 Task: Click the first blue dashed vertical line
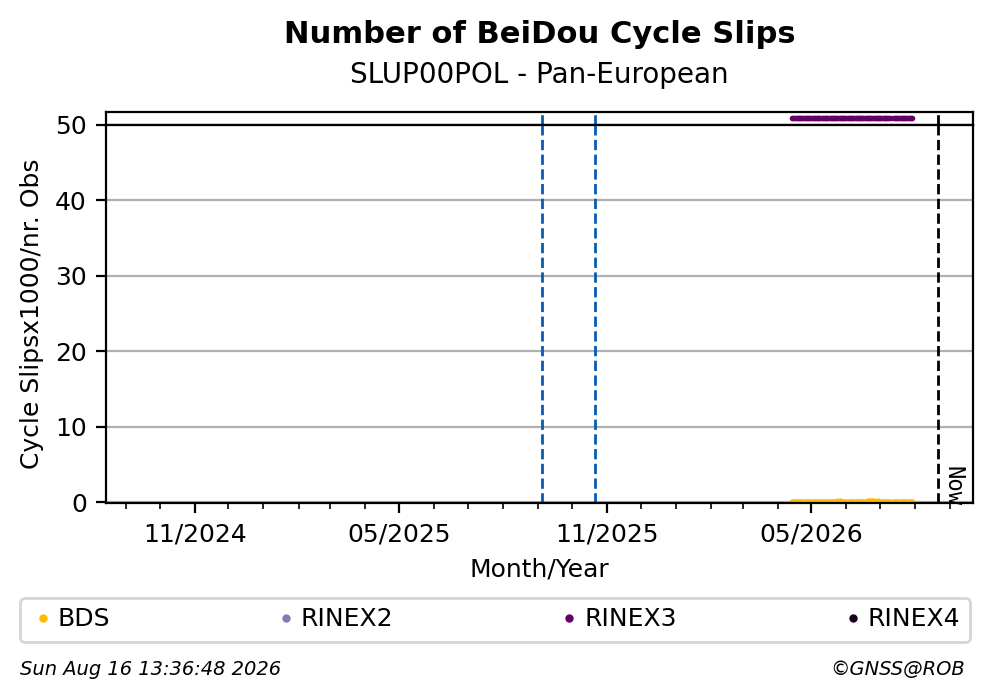coord(543,308)
